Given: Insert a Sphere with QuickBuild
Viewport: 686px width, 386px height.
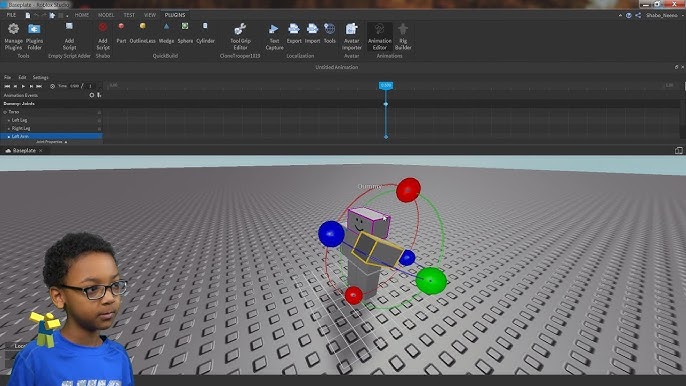Looking at the screenshot, I should pyautogui.click(x=185, y=33).
